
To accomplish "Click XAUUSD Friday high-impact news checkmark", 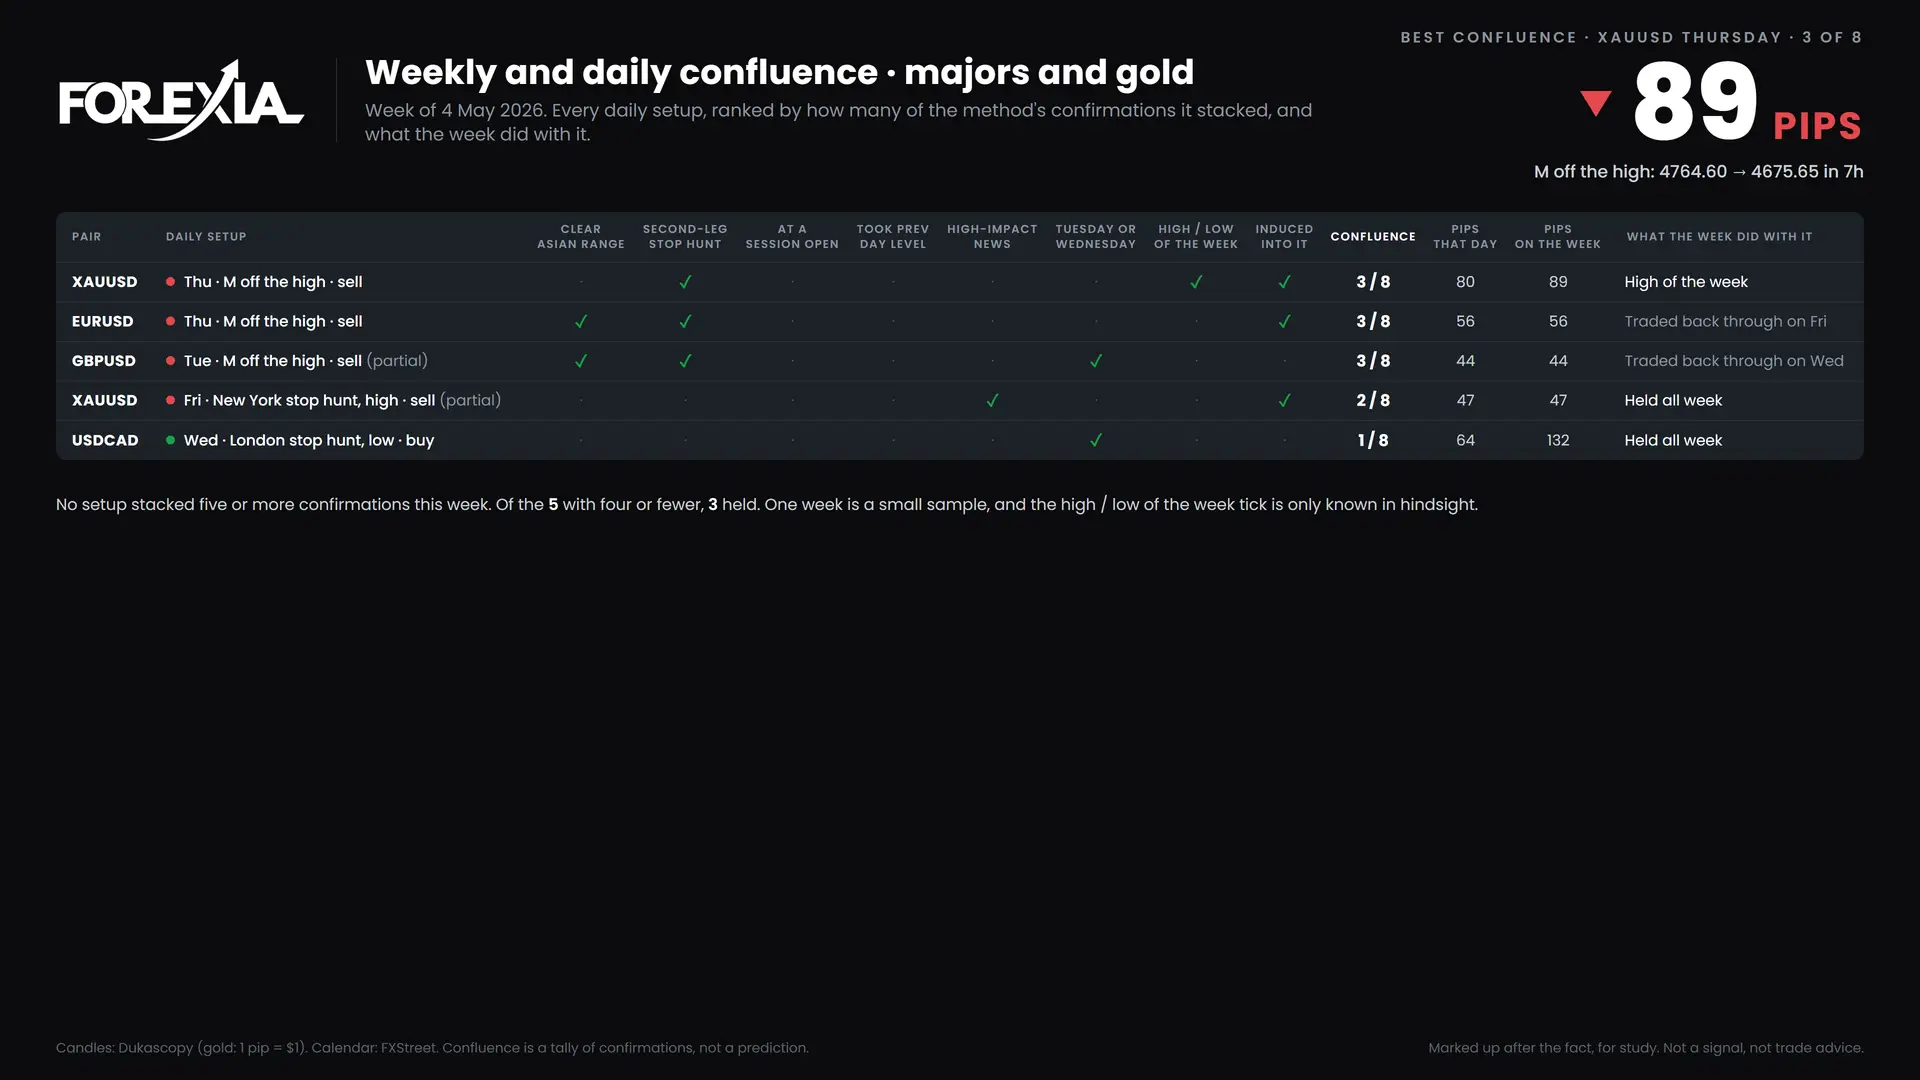I will pos(992,400).
